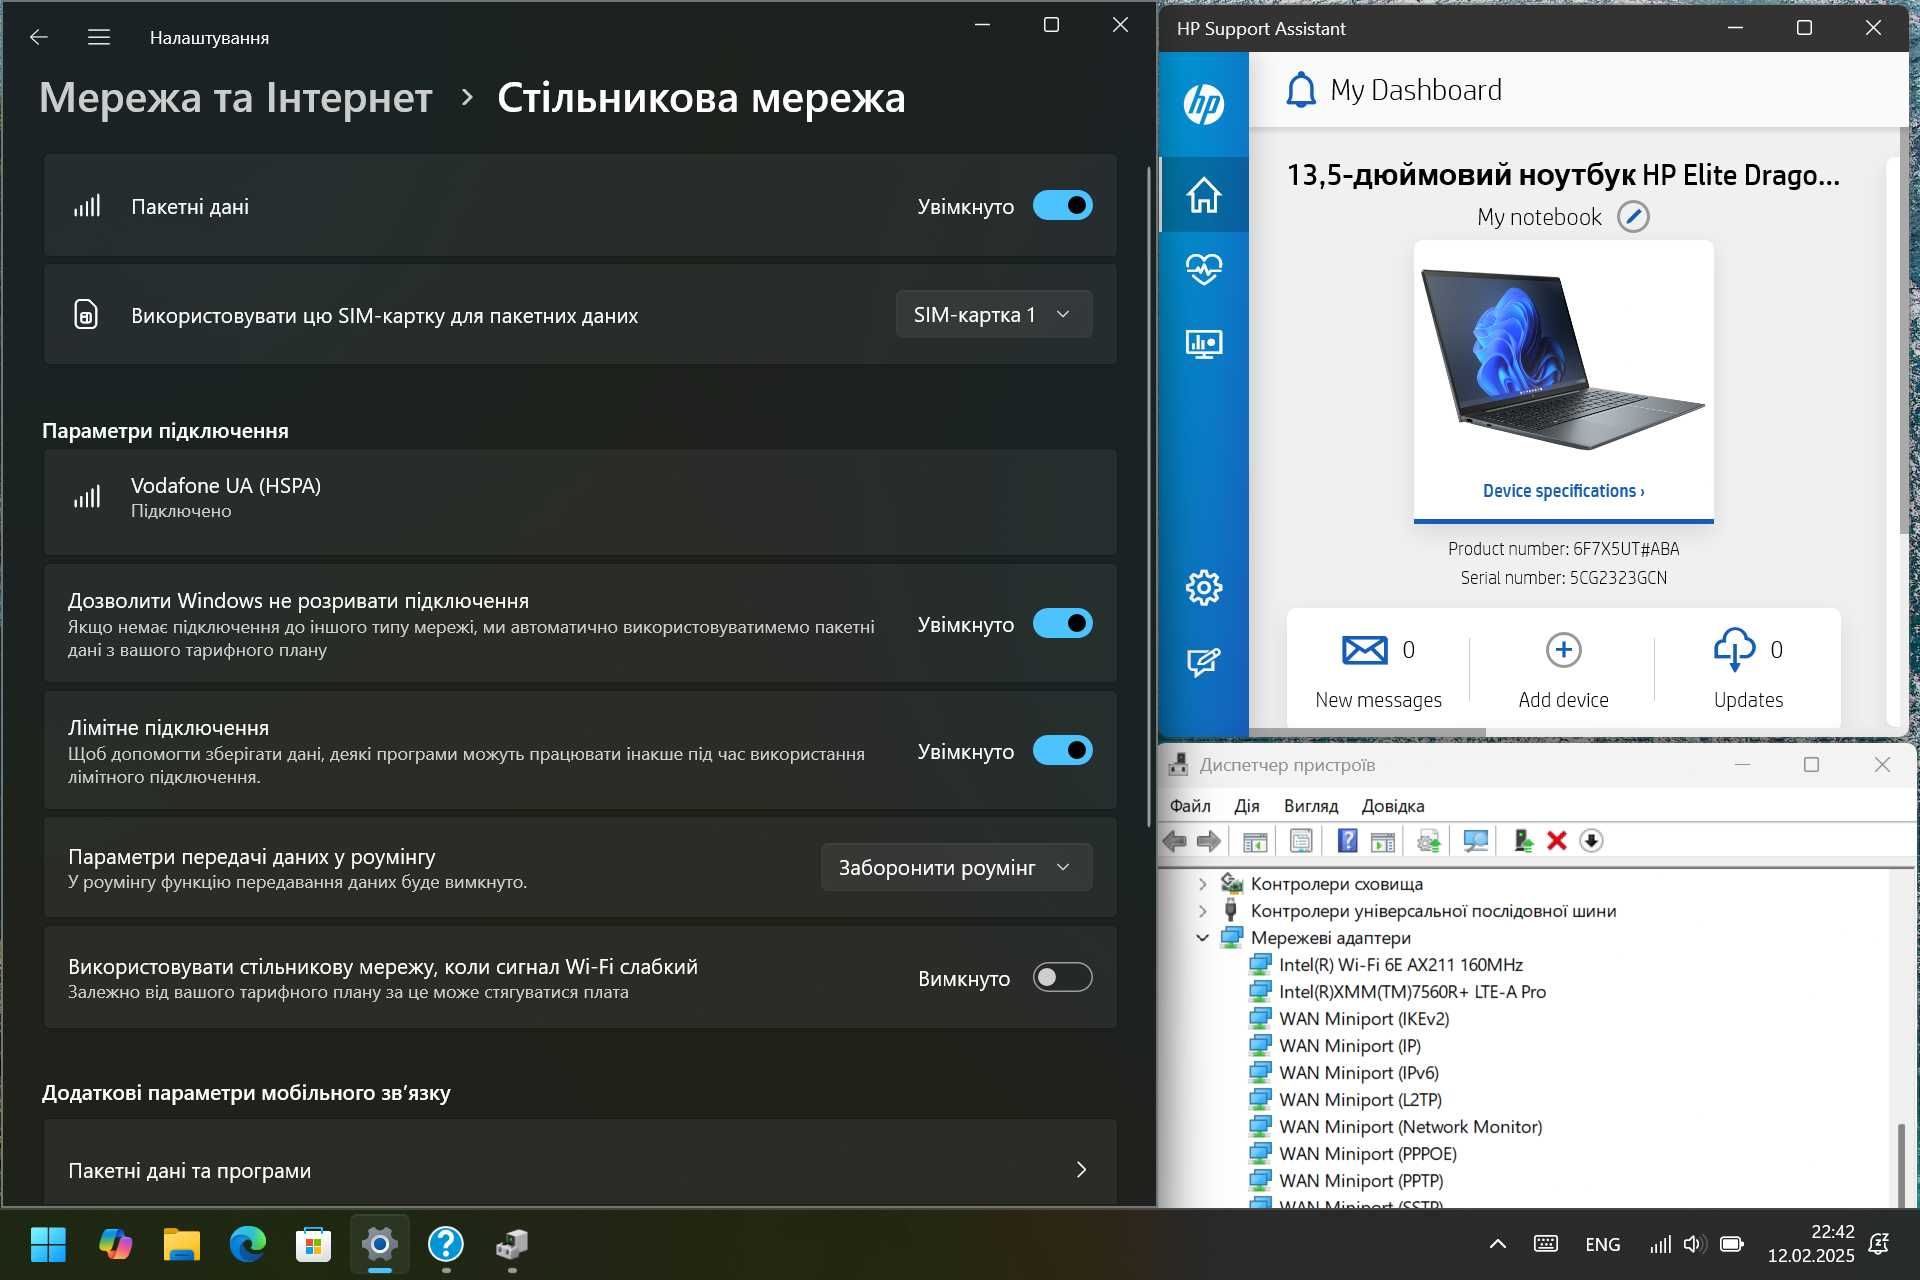The image size is (1920, 1280).
Task: Click Device Manager forward arrow toolbar icon
Action: 1209,841
